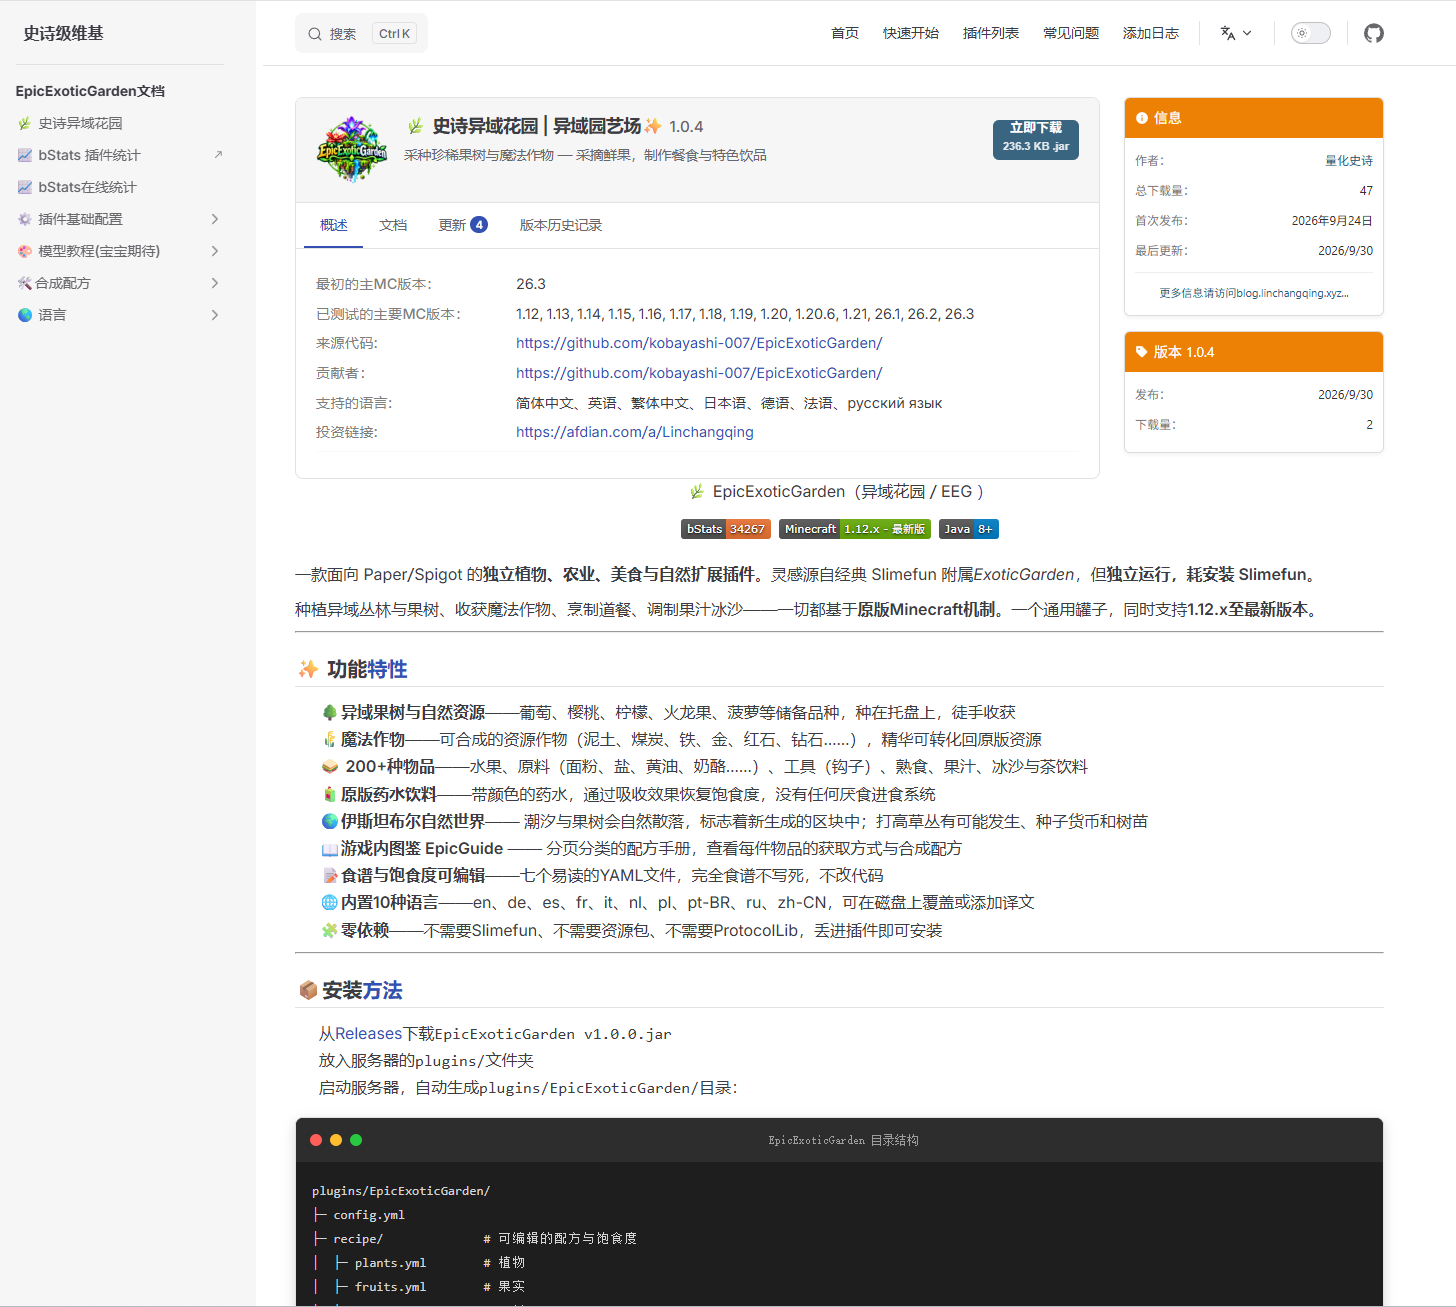Viewport: 1456px width, 1307px height.
Task: Click the globe icon beside 语言
Action: pyautogui.click(x=25, y=315)
